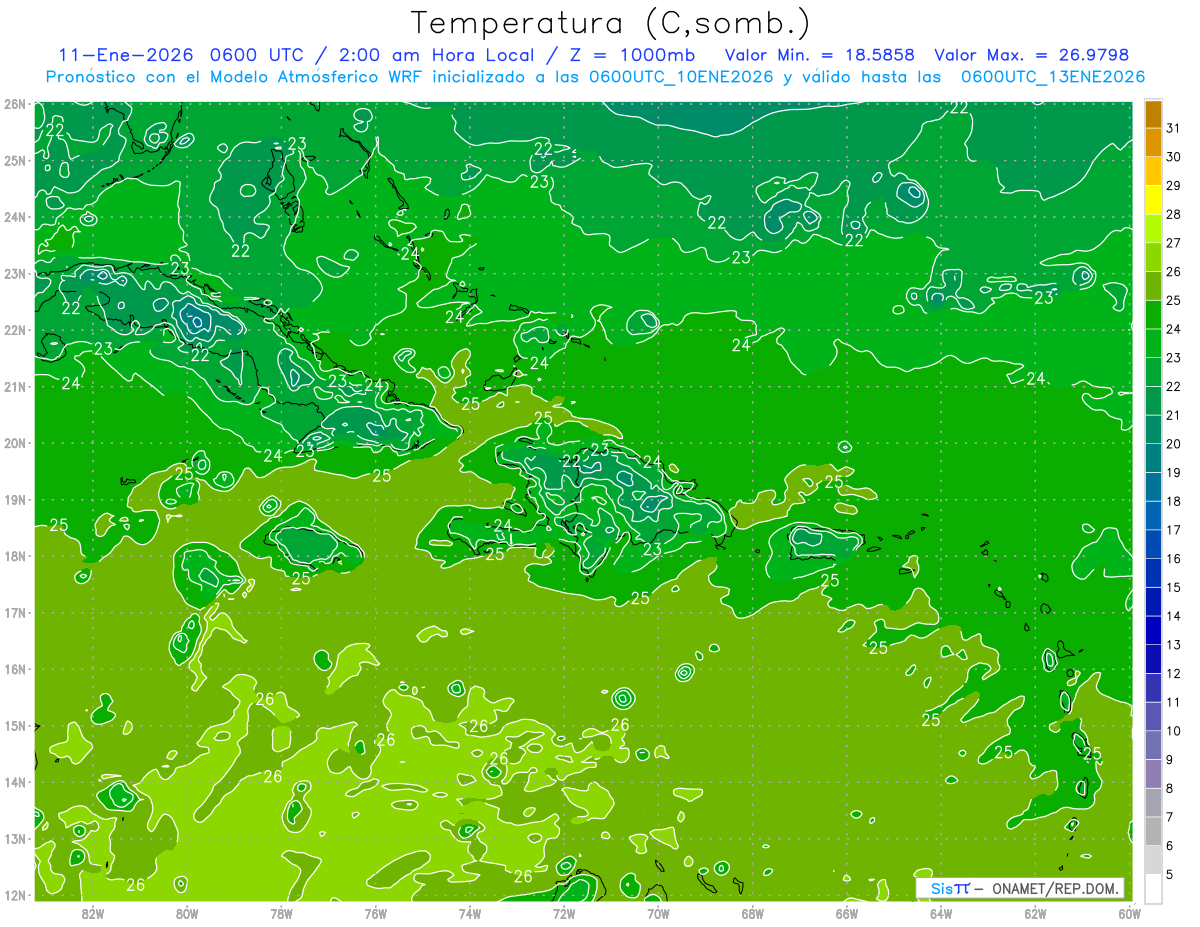This screenshot has height=927, width=1200.
Task: Click the number 31 on the color scale
Action: pyautogui.click(x=1174, y=129)
